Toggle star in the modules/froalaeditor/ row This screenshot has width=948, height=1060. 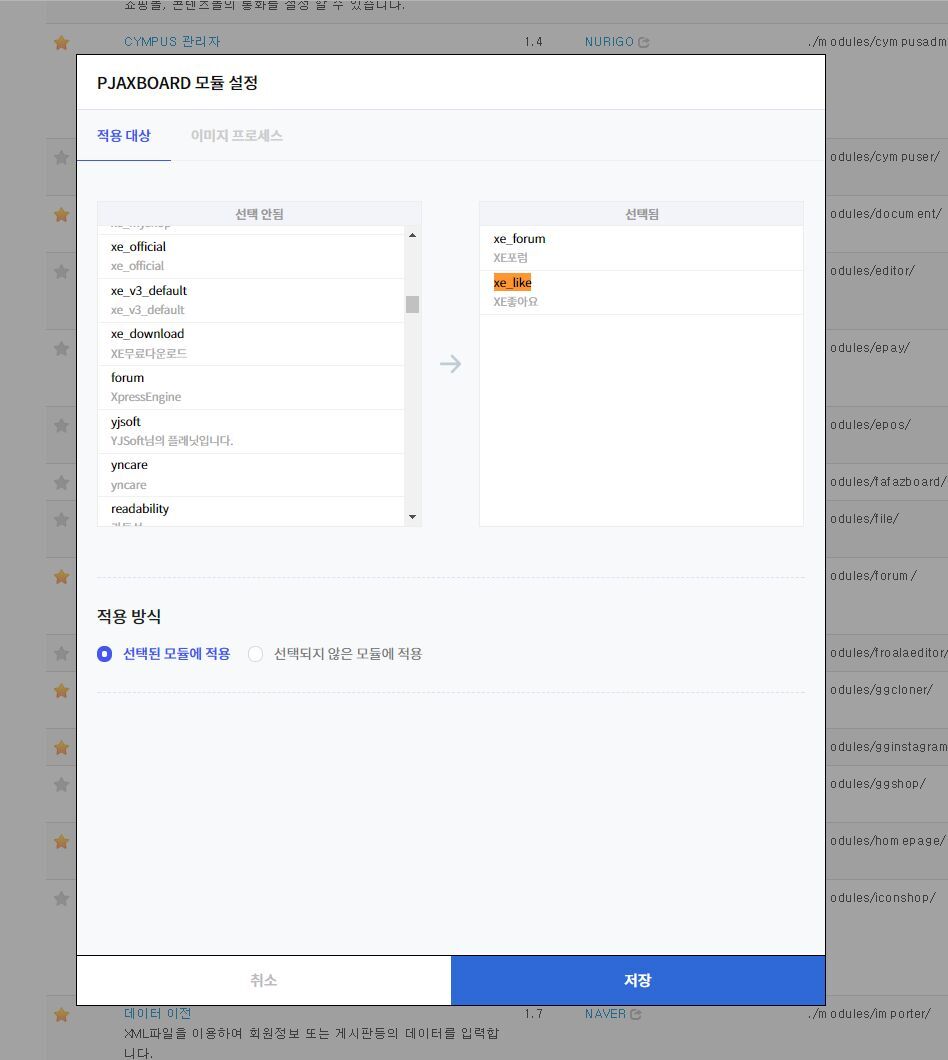[x=62, y=654]
